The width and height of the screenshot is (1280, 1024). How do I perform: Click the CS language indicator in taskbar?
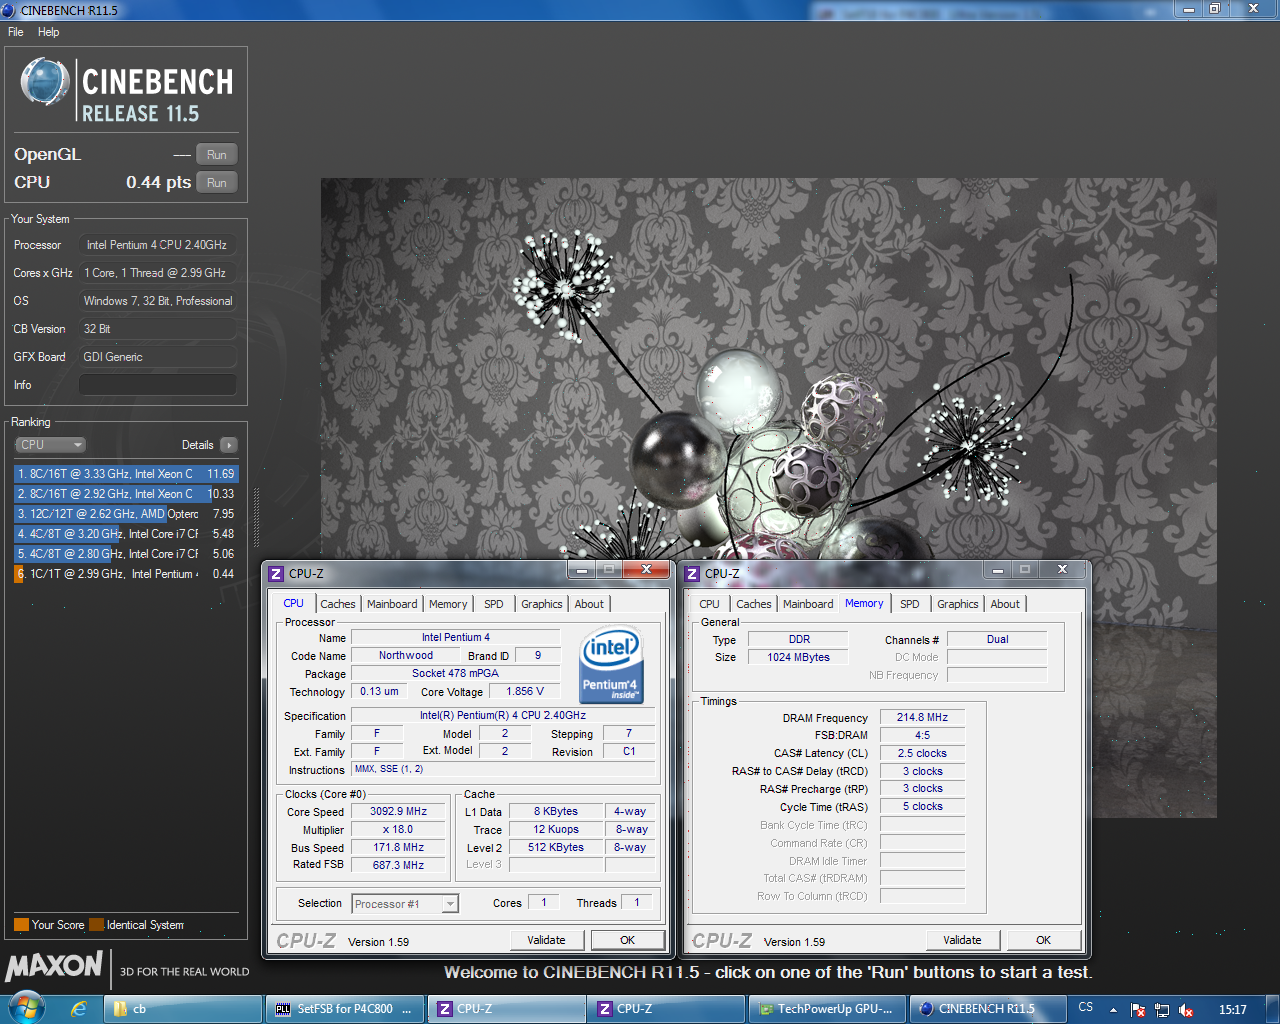coord(1086,1007)
